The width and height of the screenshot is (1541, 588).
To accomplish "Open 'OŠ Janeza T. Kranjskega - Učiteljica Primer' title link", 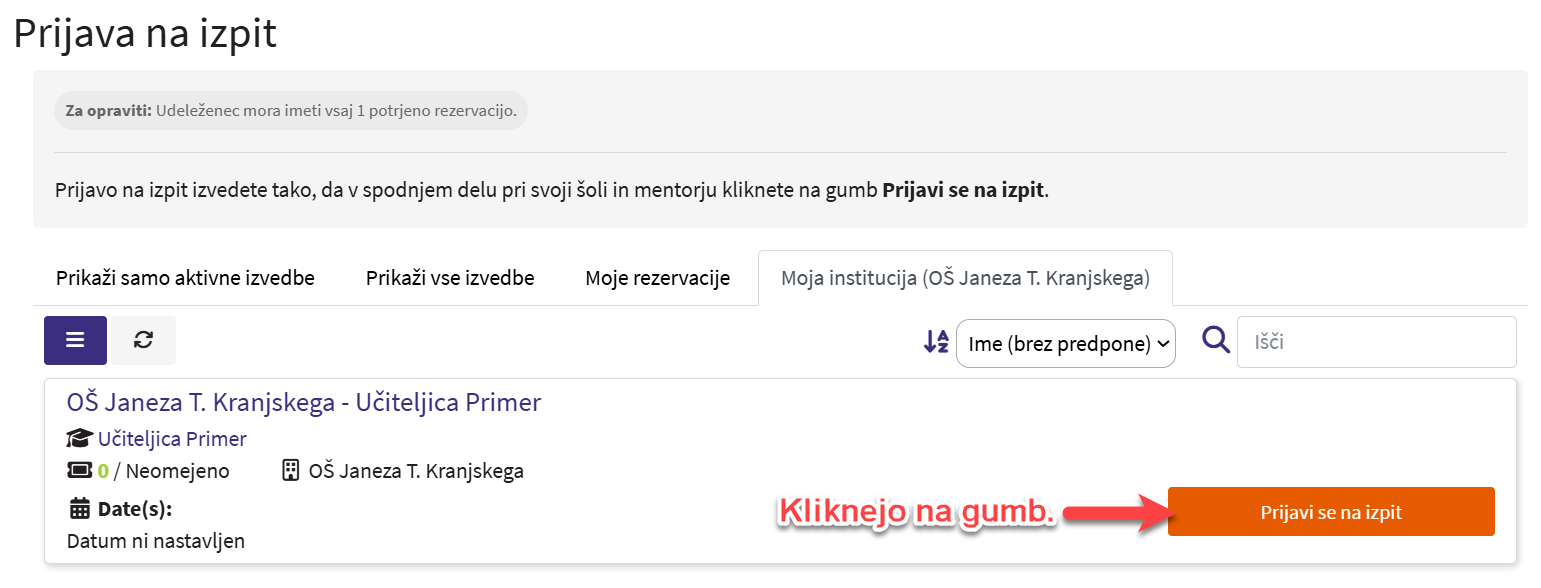I will 304,403.
